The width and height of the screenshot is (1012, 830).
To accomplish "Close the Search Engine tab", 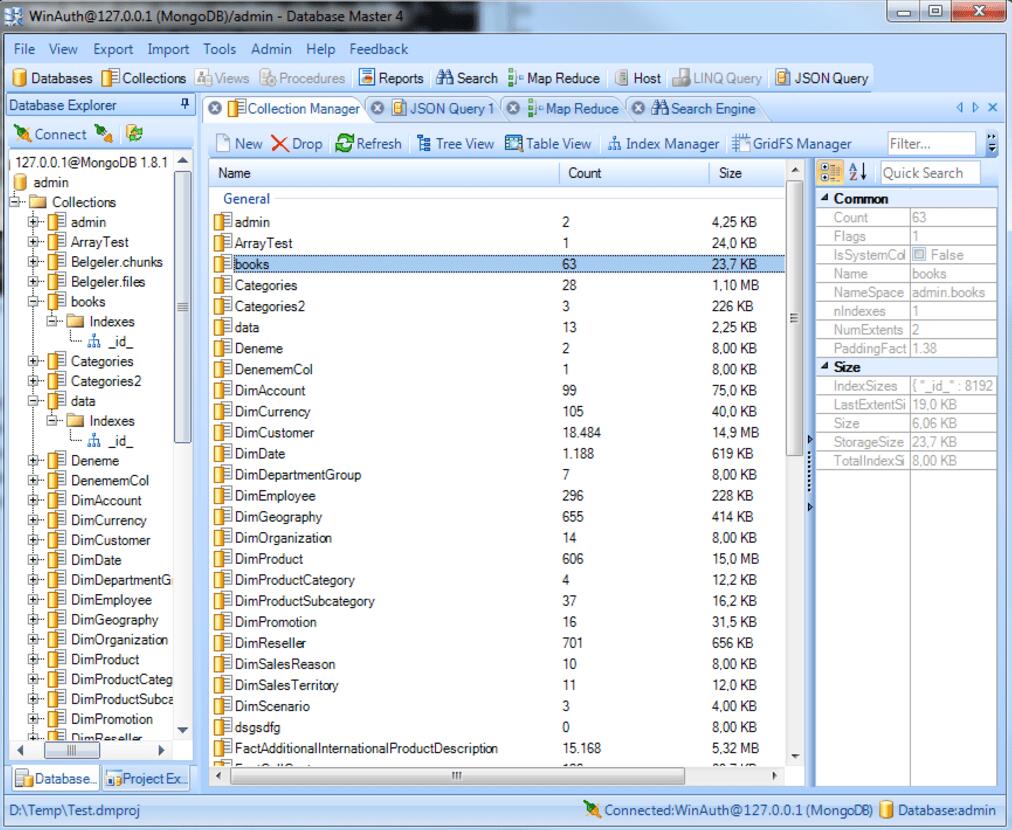I will pyautogui.click(x=638, y=108).
